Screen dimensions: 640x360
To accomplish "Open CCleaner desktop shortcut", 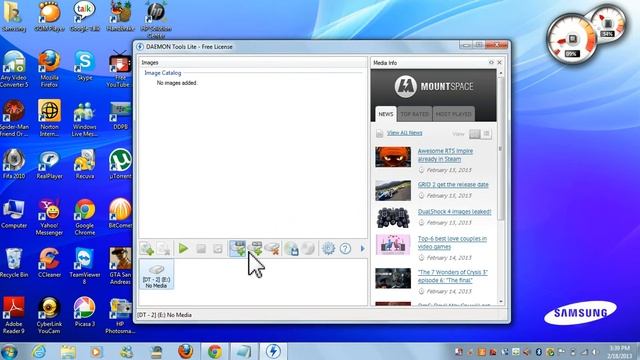I will 49,262.
